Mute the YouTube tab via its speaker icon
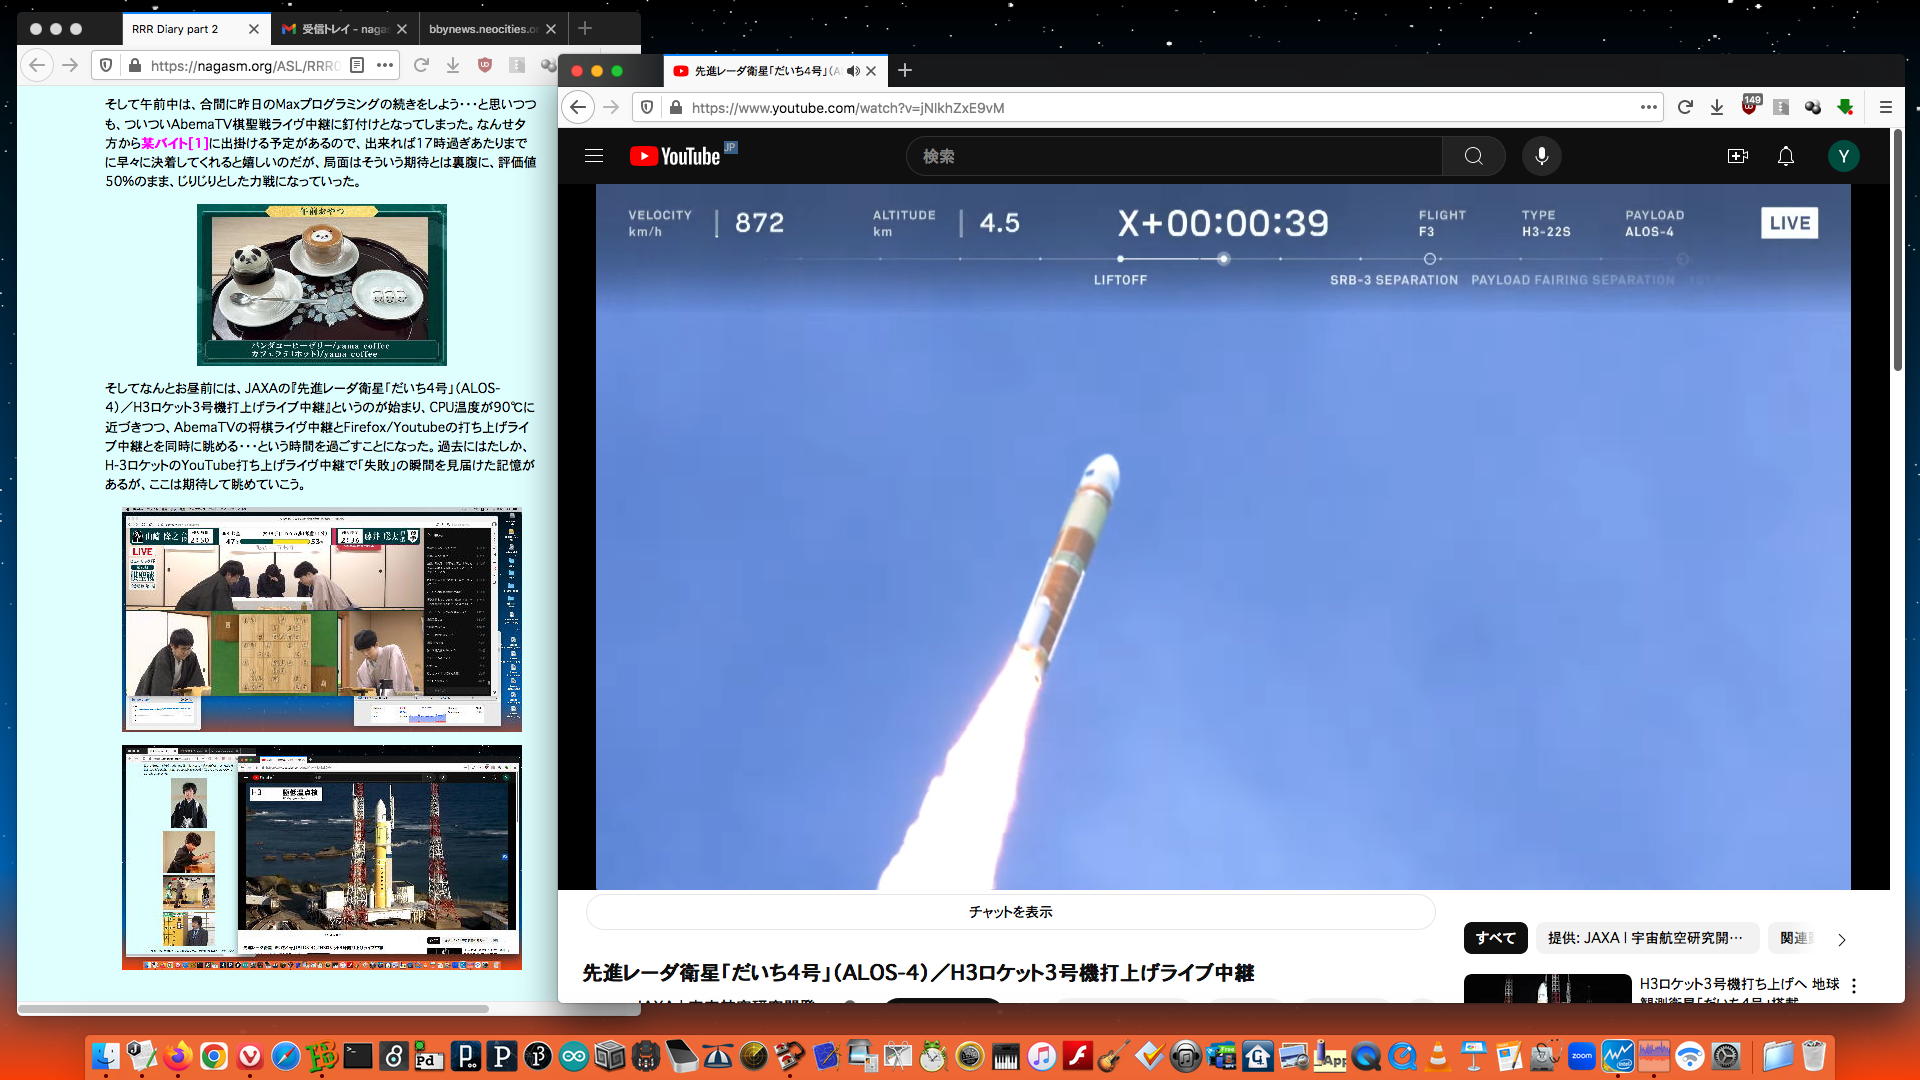The width and height of the screenshot is (1920, 1080). pos(852,71)
